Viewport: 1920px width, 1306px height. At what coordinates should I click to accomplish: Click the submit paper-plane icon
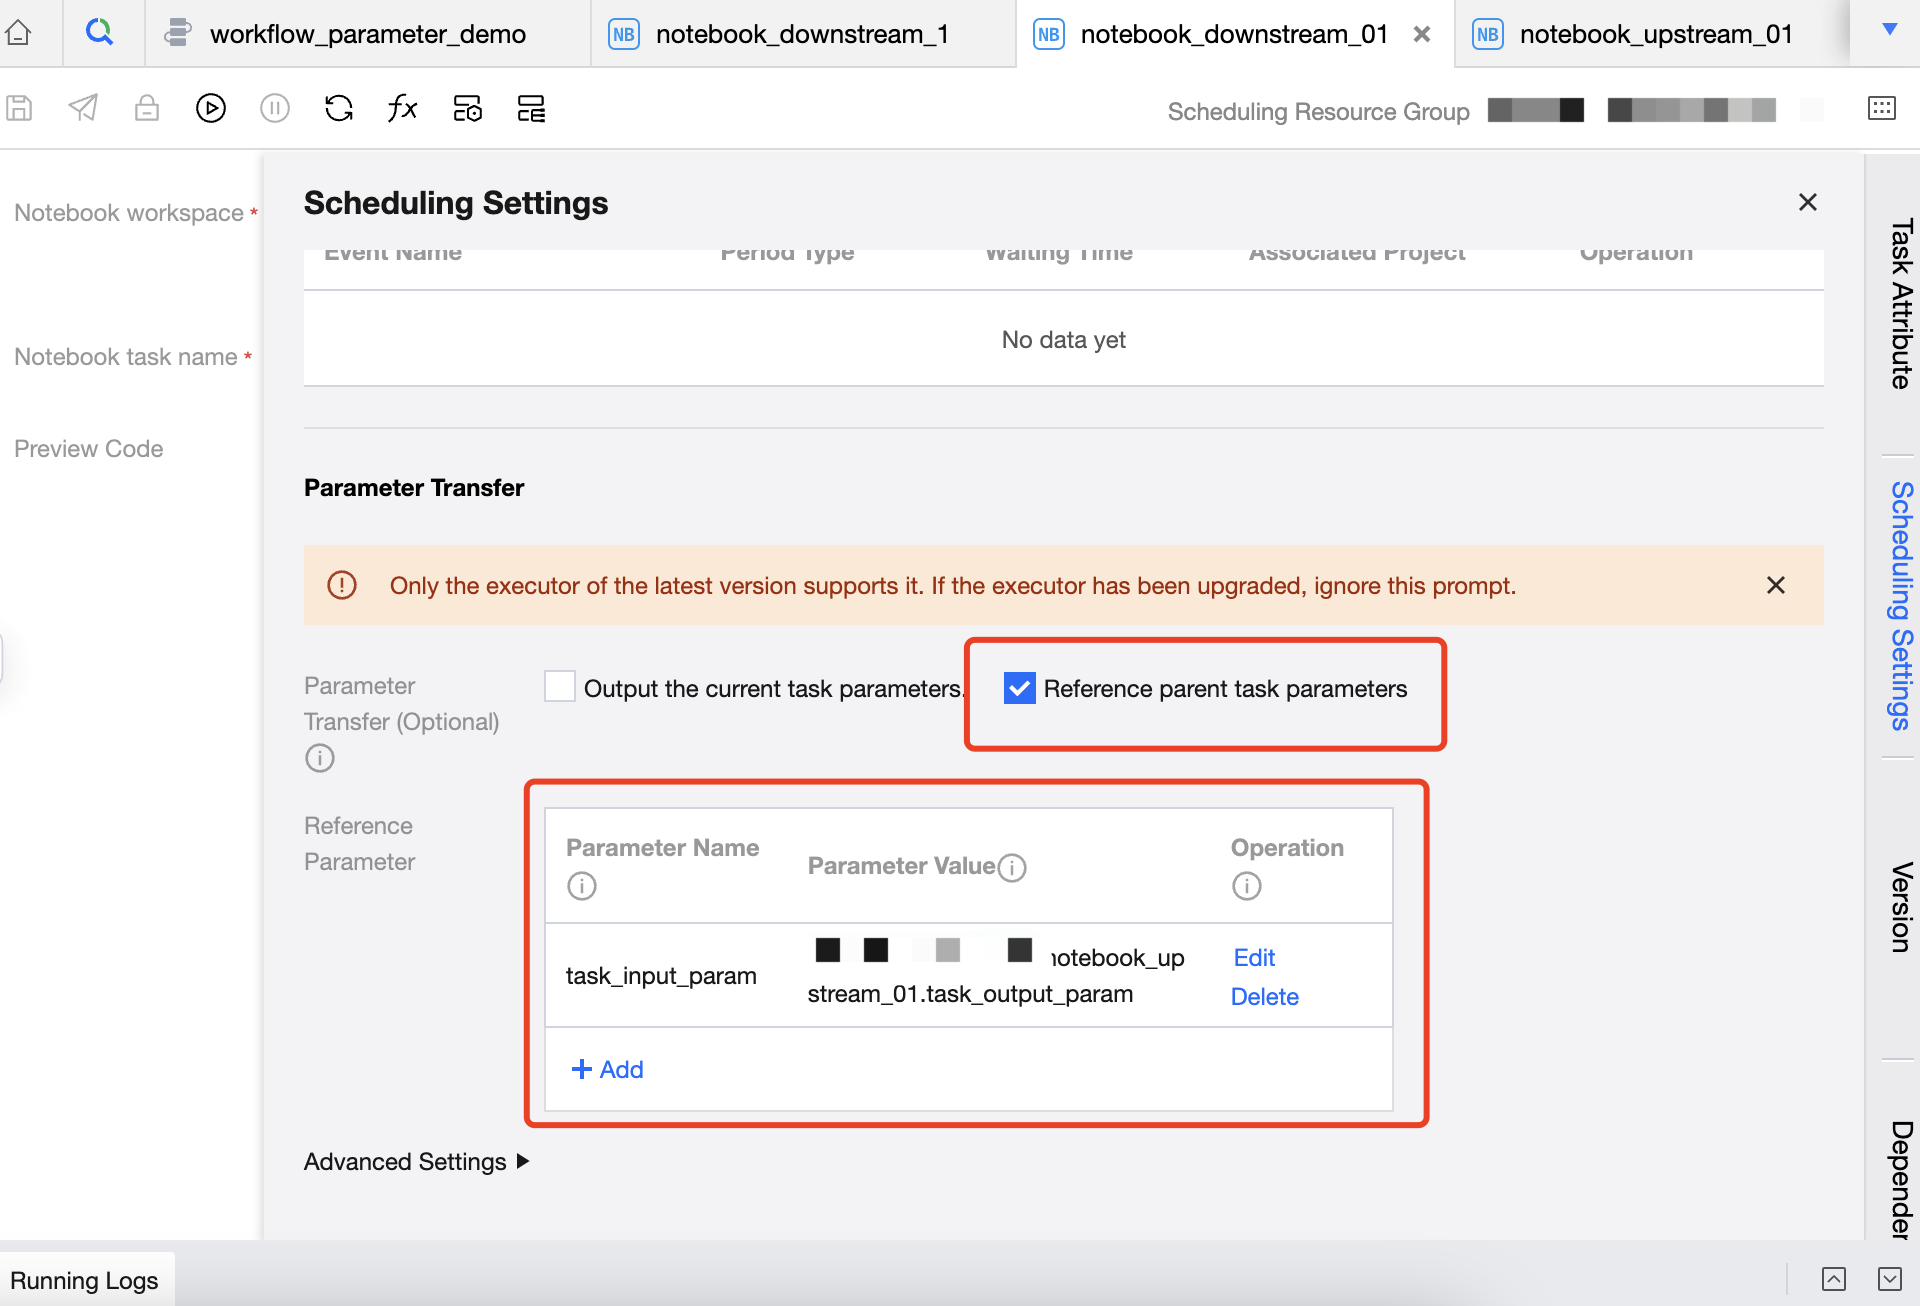tap(83, 108)
